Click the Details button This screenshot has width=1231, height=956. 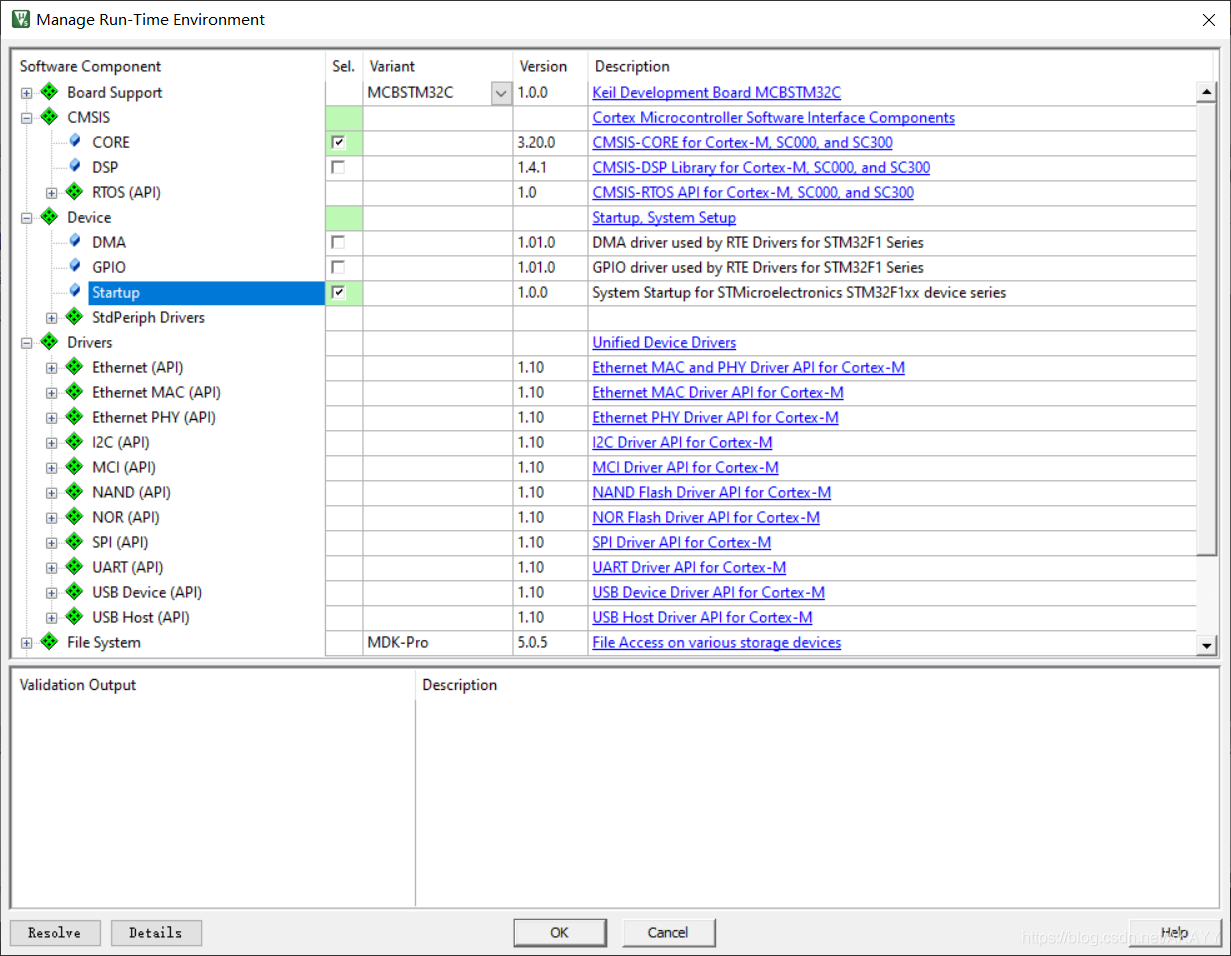[156, 933]
